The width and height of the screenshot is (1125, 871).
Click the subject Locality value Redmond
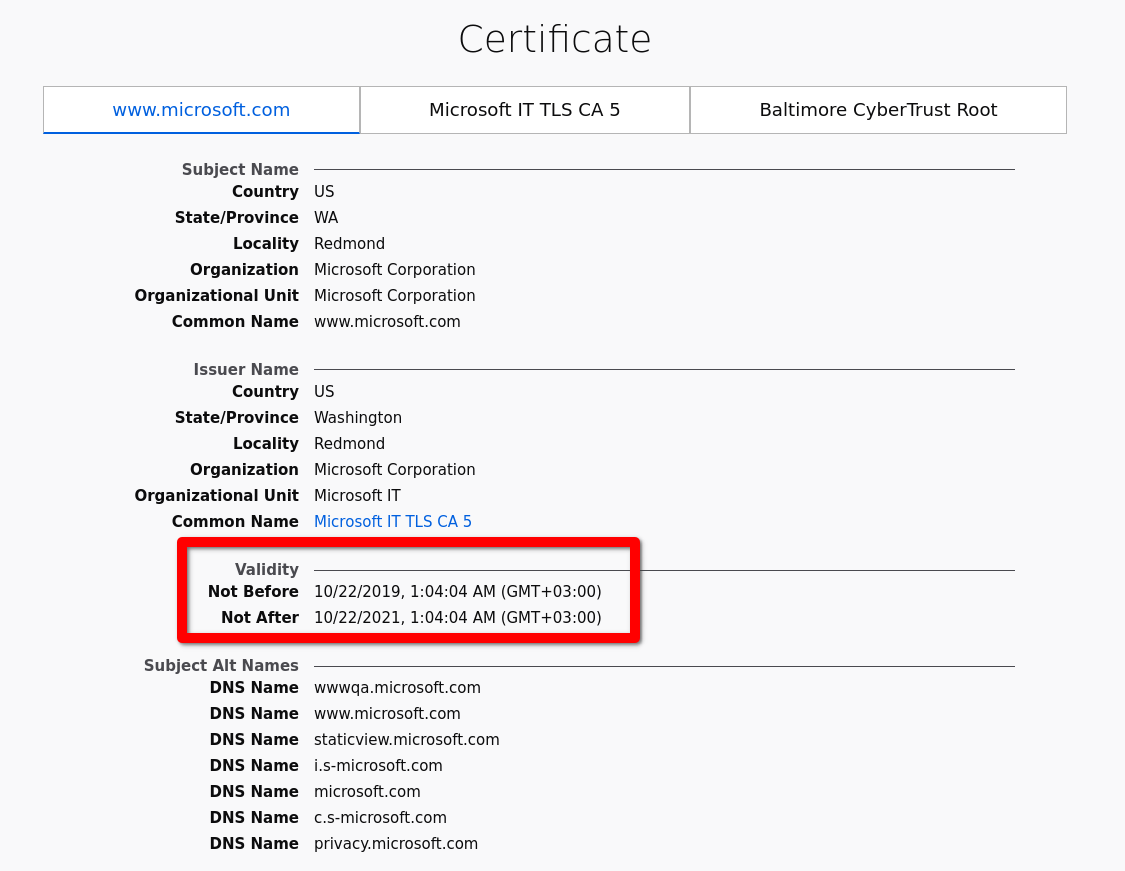point(349,244)
